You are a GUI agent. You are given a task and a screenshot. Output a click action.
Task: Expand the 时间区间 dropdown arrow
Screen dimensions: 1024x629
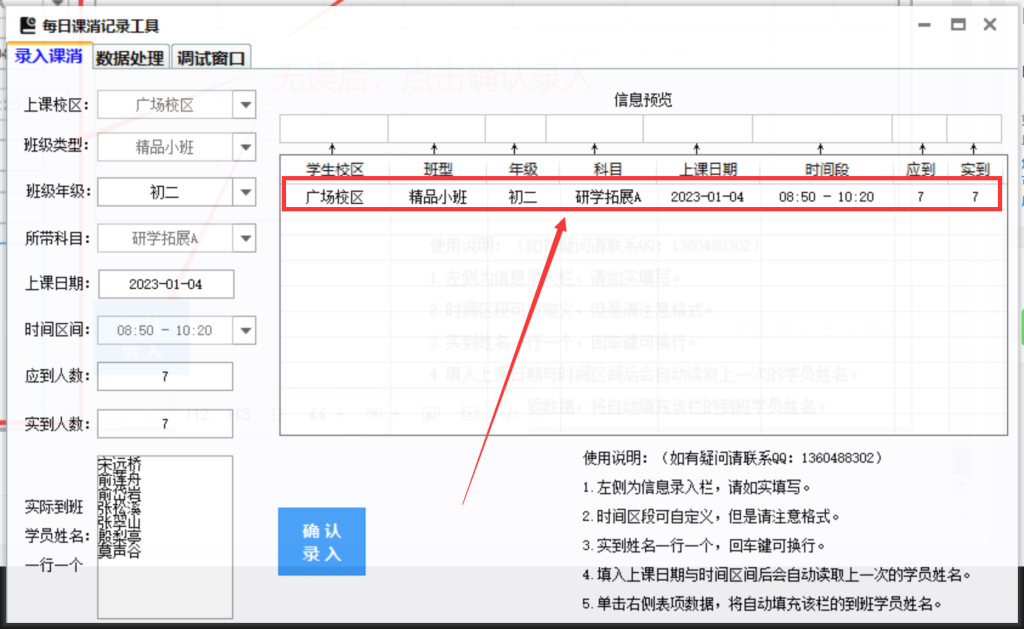click(x=245, y=331)
